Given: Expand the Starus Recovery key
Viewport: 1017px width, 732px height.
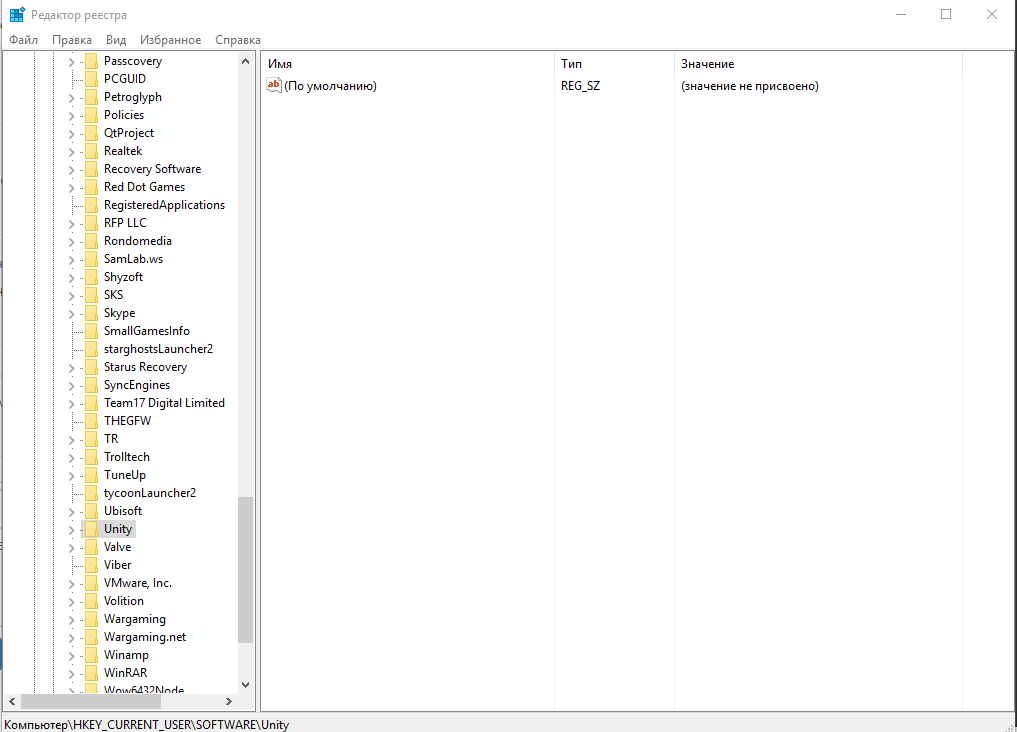Looking at the screenshot, I should tap(71, 368).
